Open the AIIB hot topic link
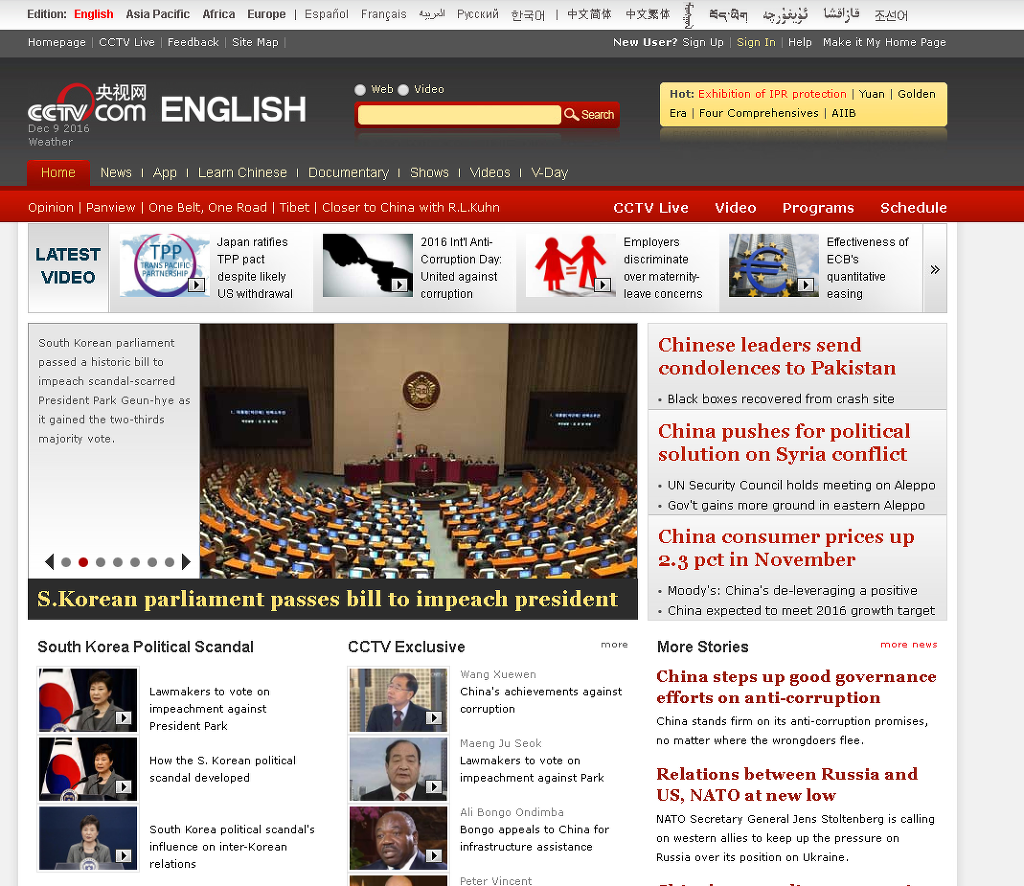Screen dimensions: 1024x886 tap(843, 113)
